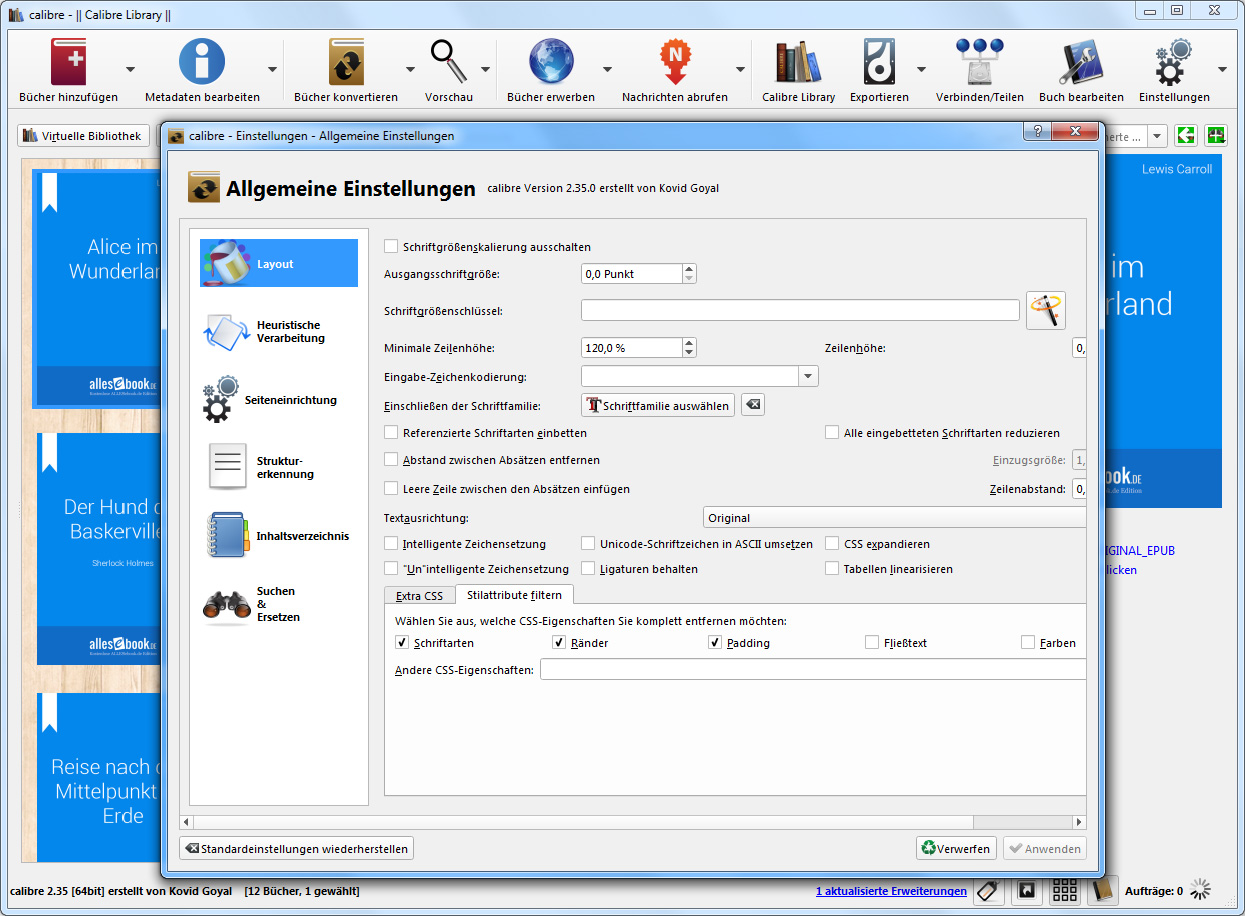Screen dimensions: 1245x916
Task: Click the Aufträge spinner icon
Action: [1201, 890]
